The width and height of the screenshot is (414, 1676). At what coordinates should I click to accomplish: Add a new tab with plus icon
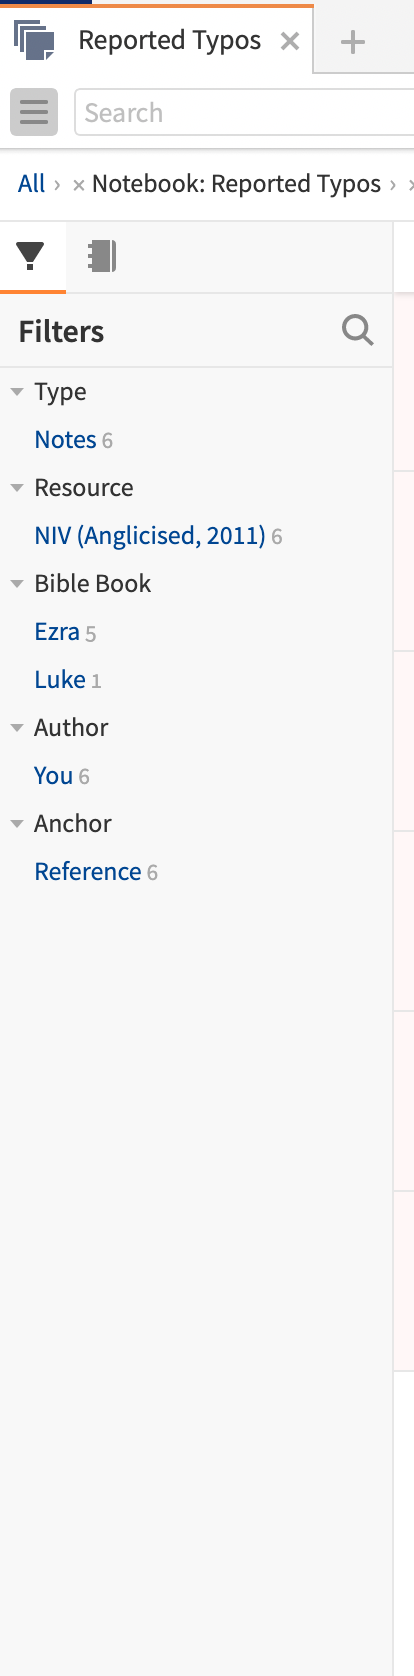353,42
